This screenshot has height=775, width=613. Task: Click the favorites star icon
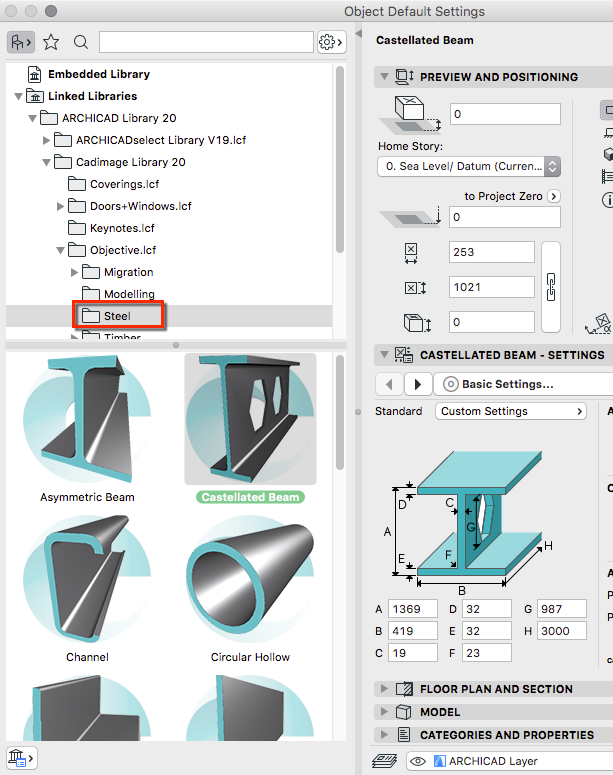tap(51, 42)
